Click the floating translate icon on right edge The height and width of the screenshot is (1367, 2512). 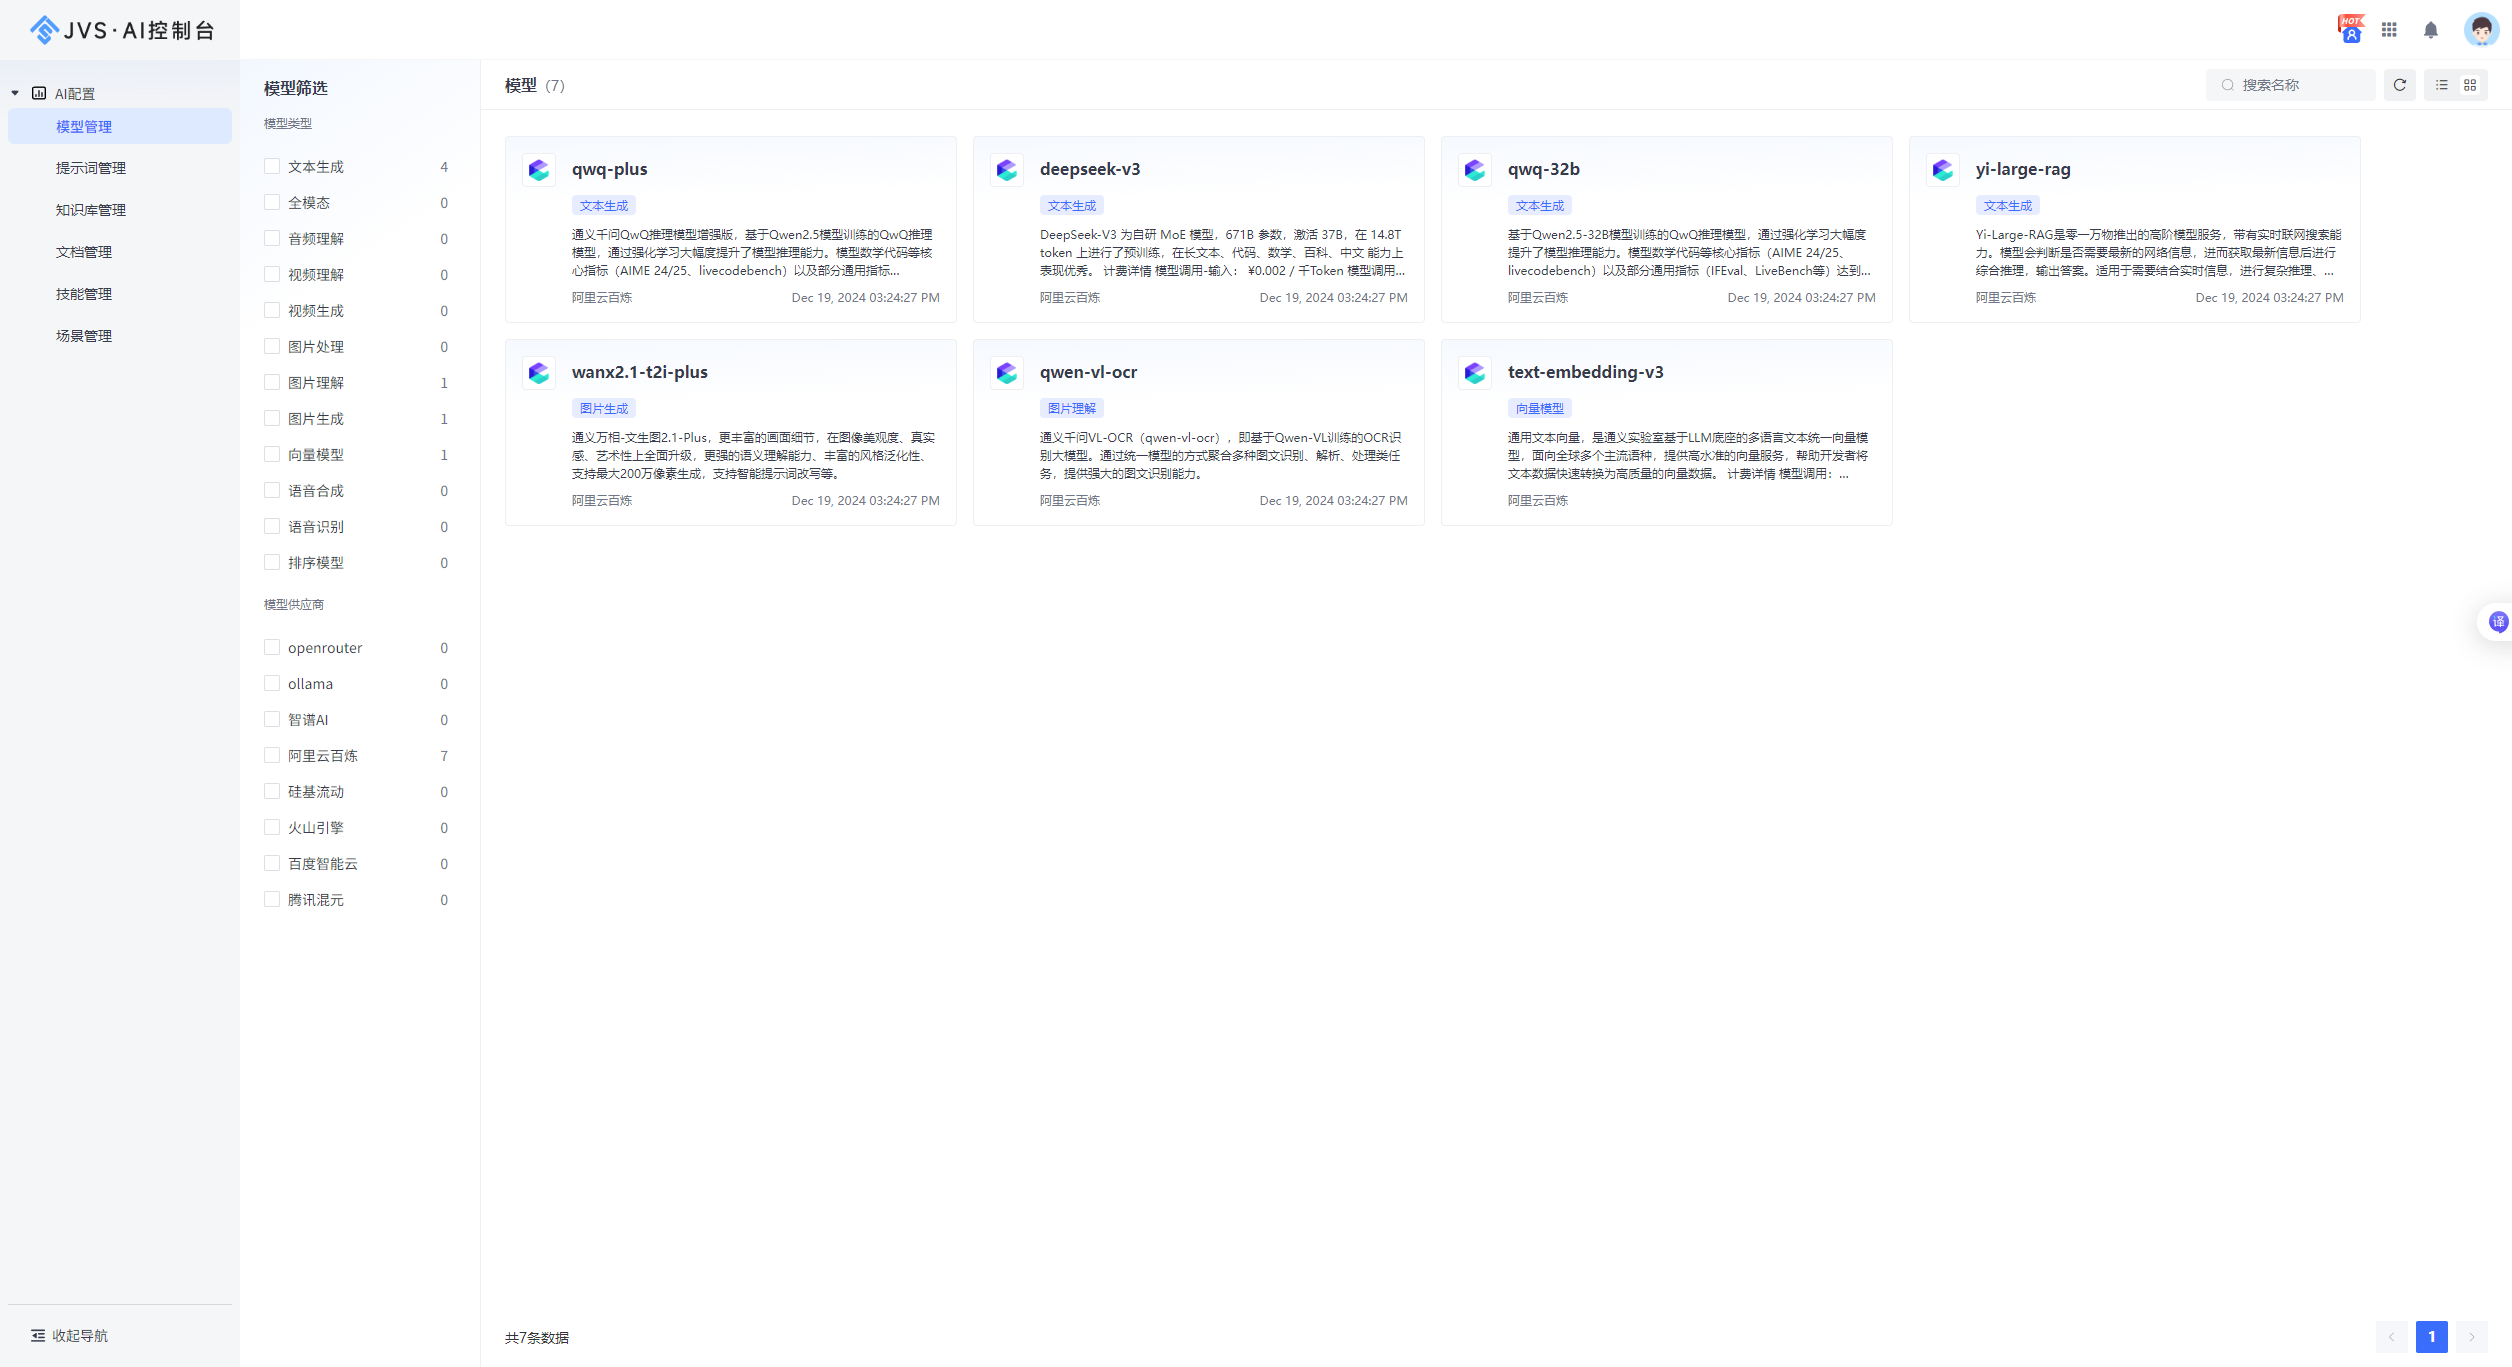coord(2497,622)
